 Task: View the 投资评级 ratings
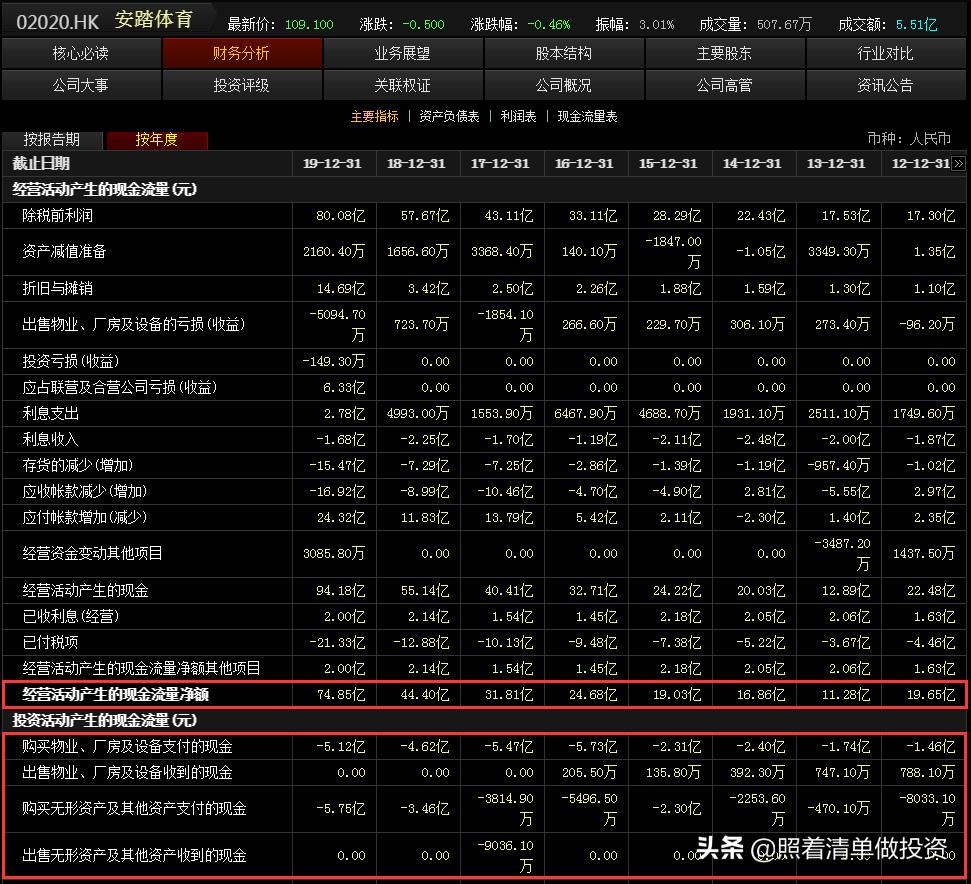pyautogui.click(x=241, y=85)
